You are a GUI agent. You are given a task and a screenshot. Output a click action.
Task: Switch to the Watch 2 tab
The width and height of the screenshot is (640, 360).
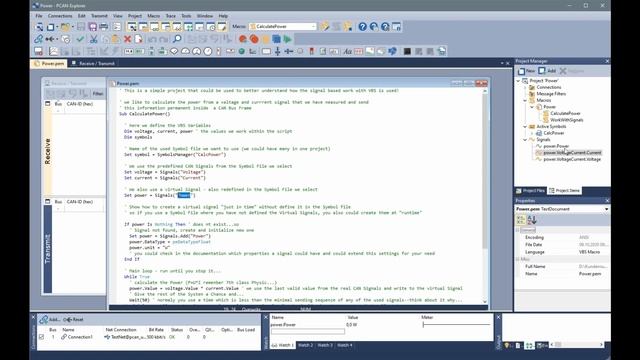coord(305,345)
